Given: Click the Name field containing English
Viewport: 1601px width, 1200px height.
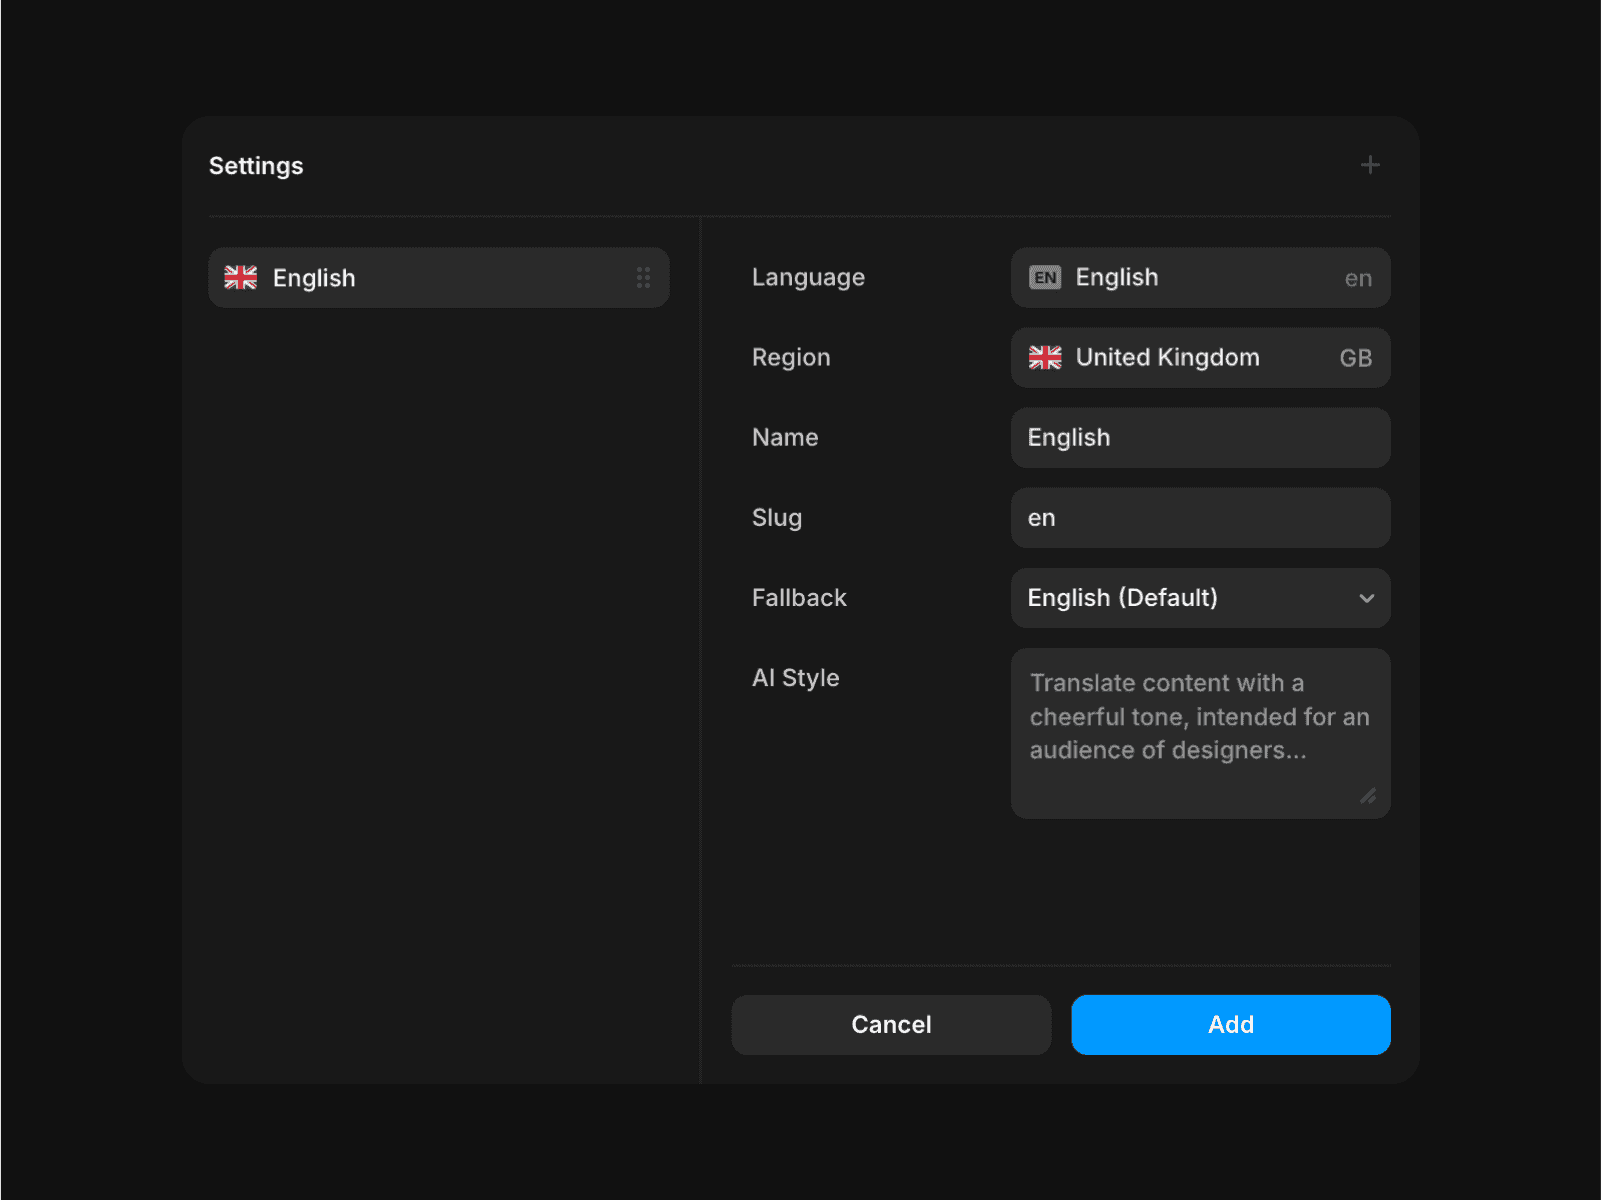Looking at the screenshot, I should tap(1200, 437).
